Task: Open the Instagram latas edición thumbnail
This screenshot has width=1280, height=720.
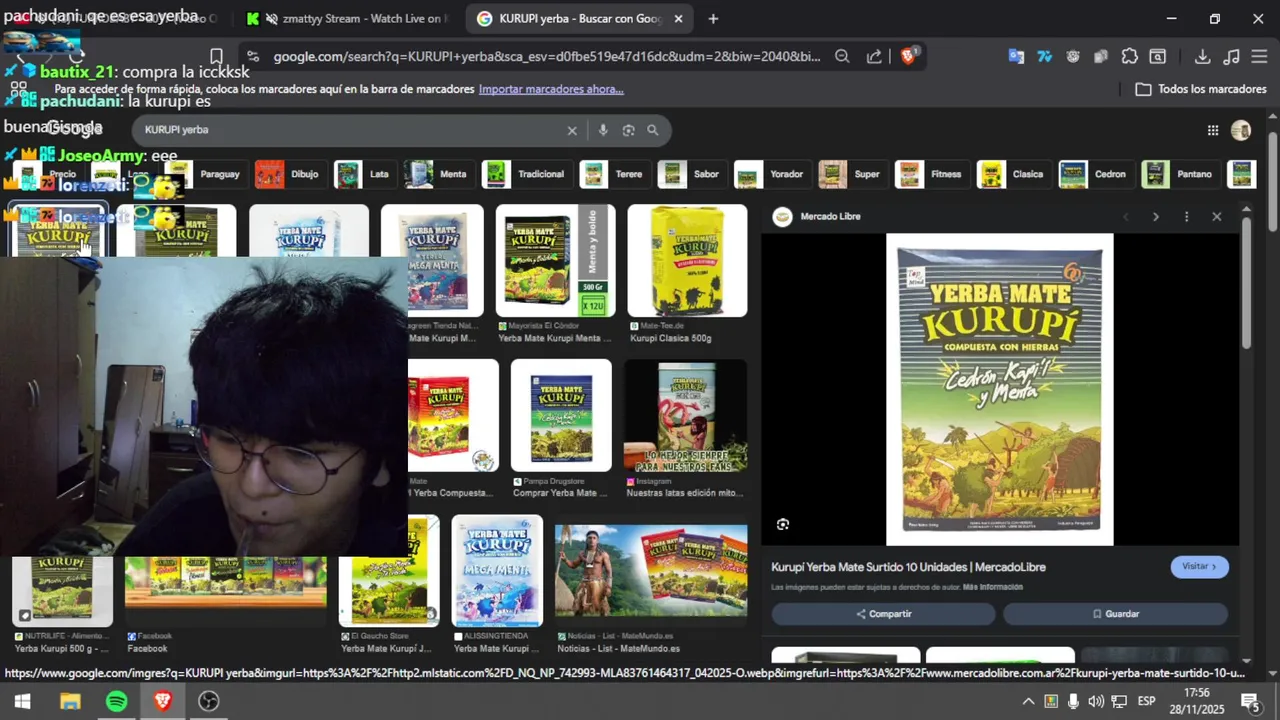Action: tap(685, 416)
